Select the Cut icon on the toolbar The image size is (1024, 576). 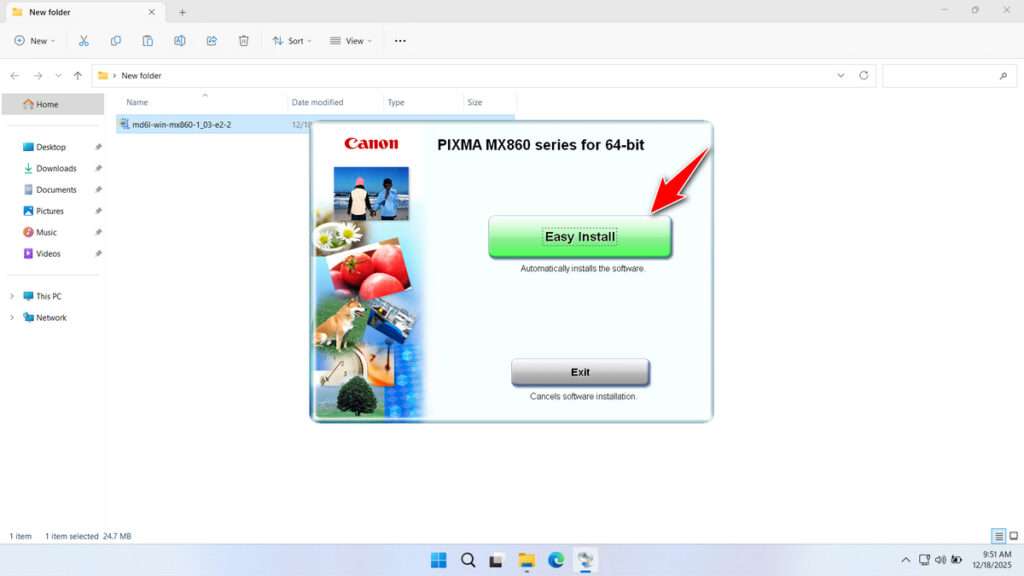(84, 40)
